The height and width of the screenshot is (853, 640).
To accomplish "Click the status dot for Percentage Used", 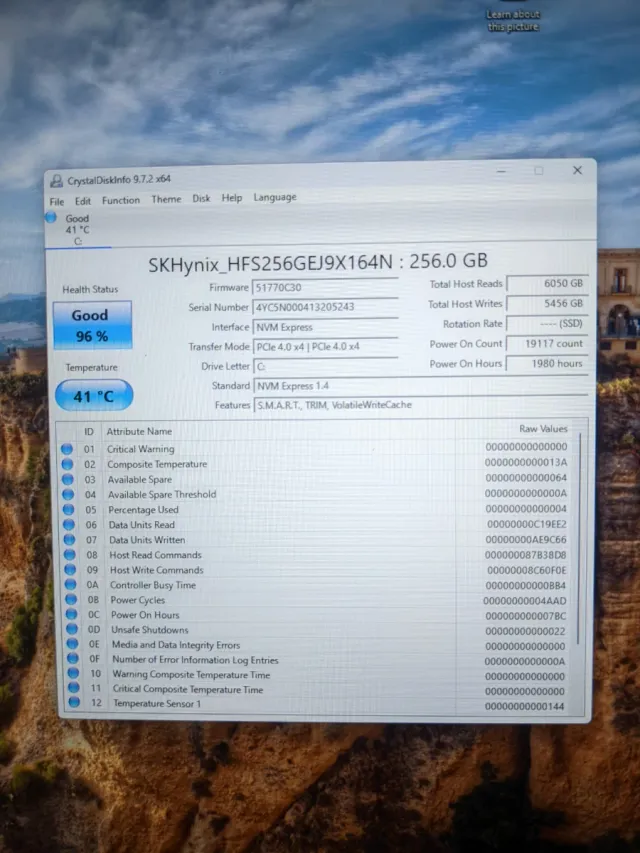I will (69, 510).
